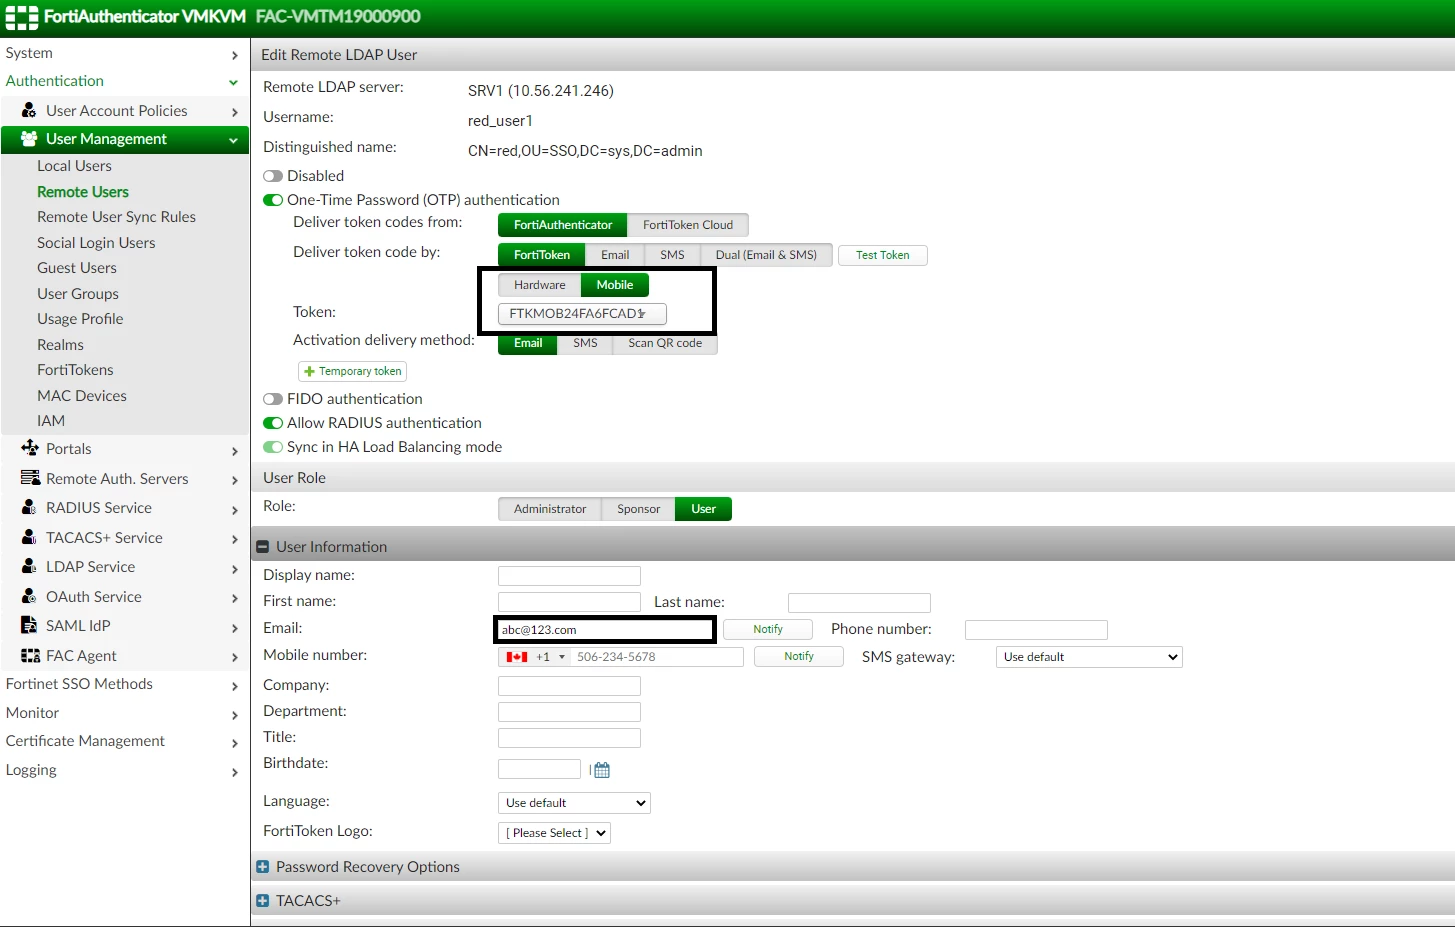Open the Birthdate calendar picker icon
The width and height of the screenshot is (1455, 935).
click(602, 770)
